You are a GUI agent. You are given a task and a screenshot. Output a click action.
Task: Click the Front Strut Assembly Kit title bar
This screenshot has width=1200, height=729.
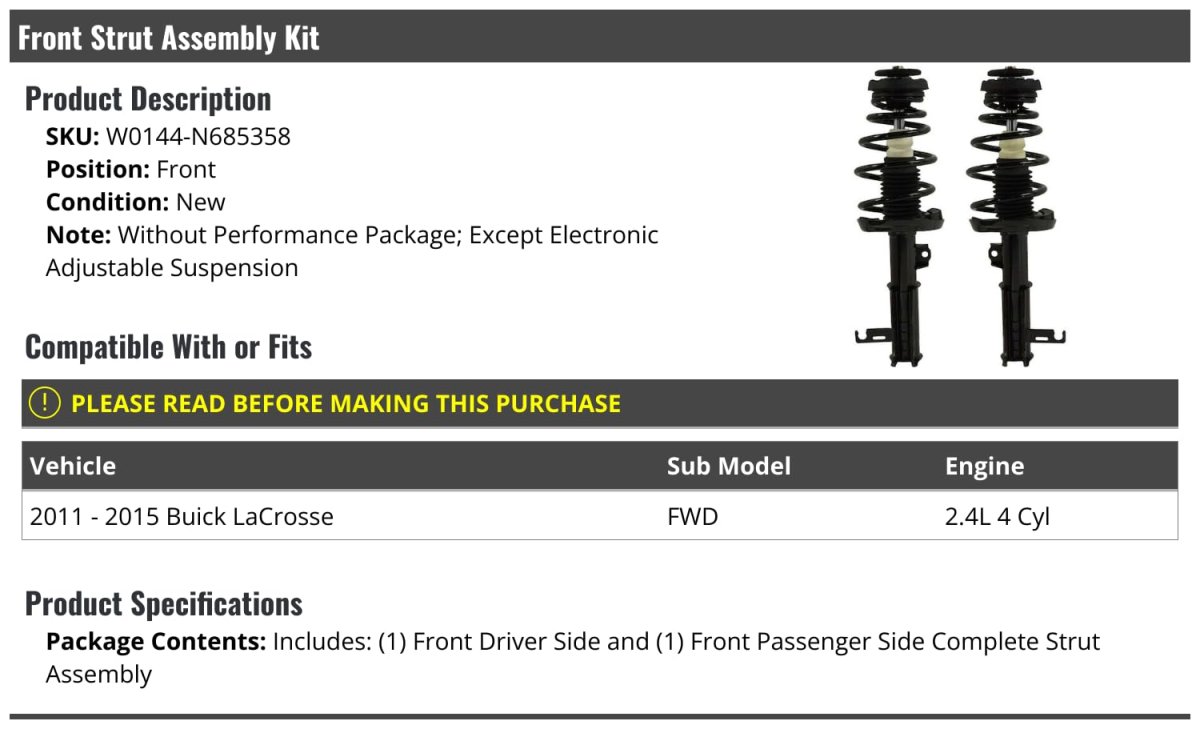[168, 38]
